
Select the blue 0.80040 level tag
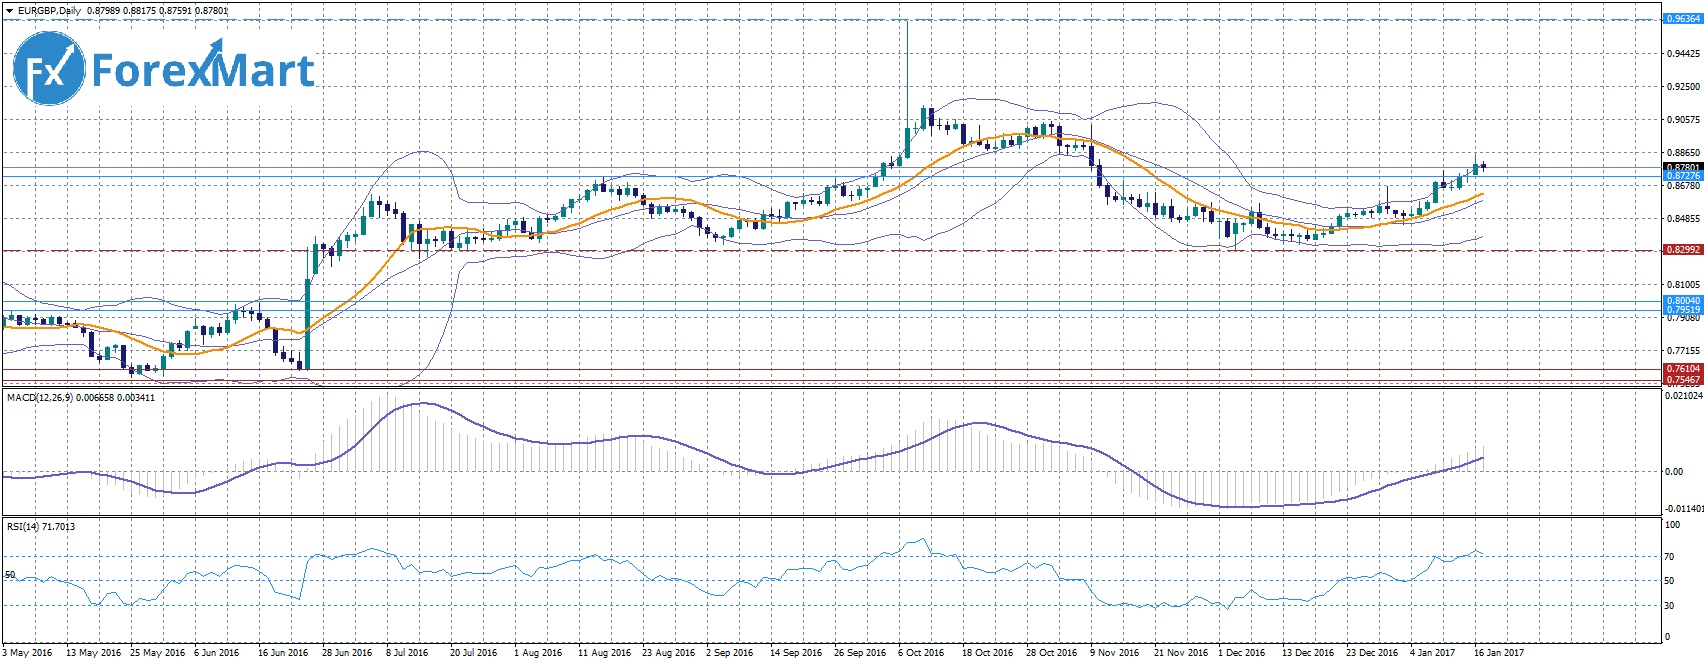click(x=1682, y=301)
